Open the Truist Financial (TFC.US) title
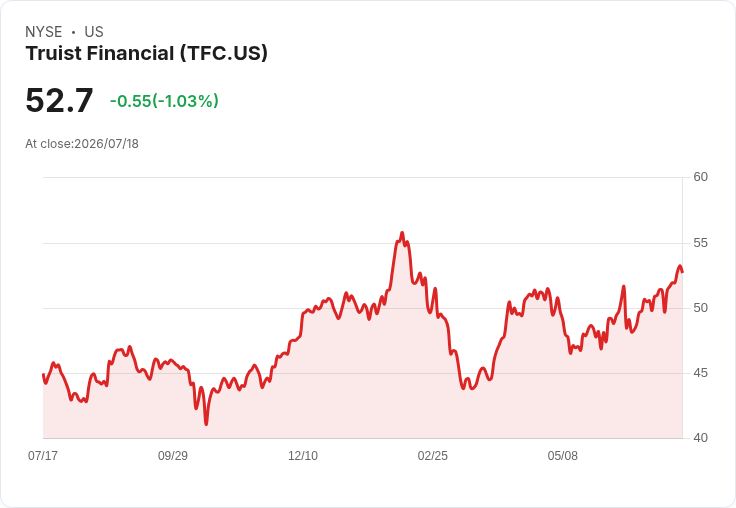The width and height of the screenshot is (736, 508). click(146, 53)
